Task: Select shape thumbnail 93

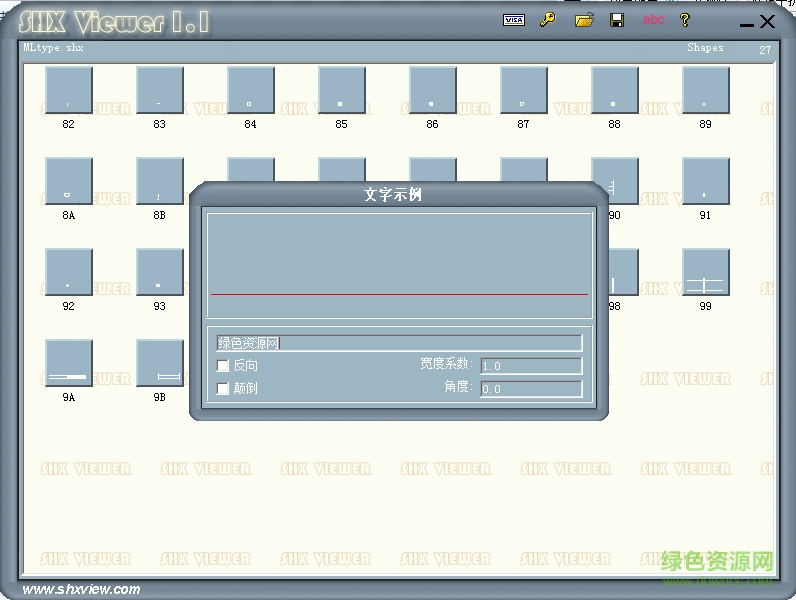Action: (x=159, y=272)
